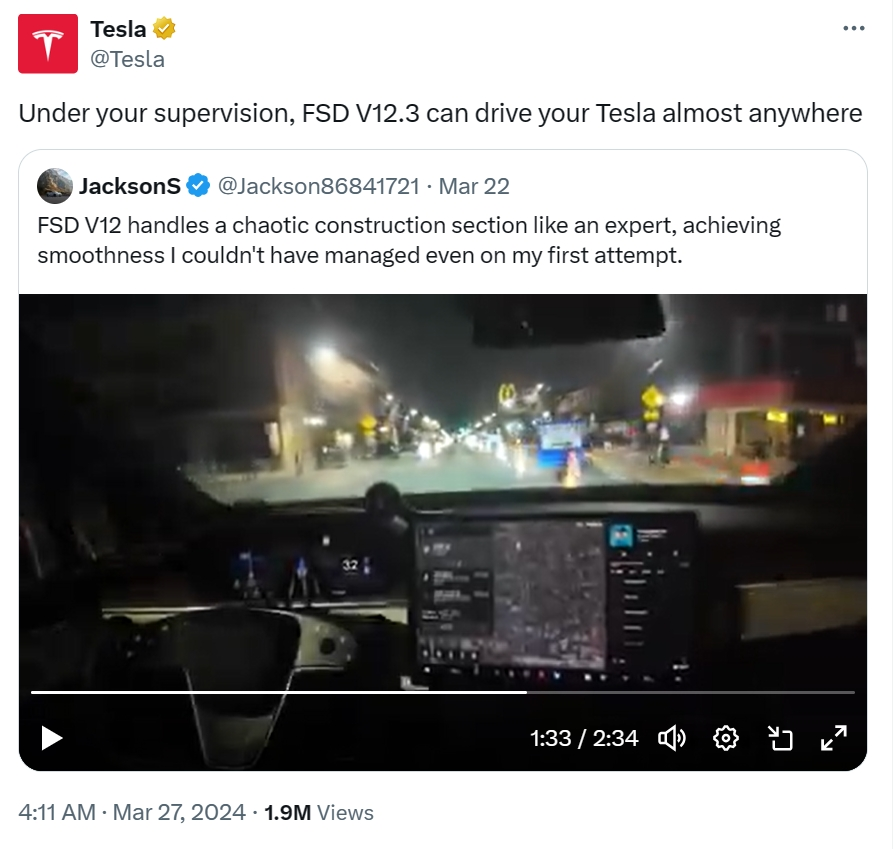Open video settings gear
This screenshot has height=849, width=895.
click(726, 738)
